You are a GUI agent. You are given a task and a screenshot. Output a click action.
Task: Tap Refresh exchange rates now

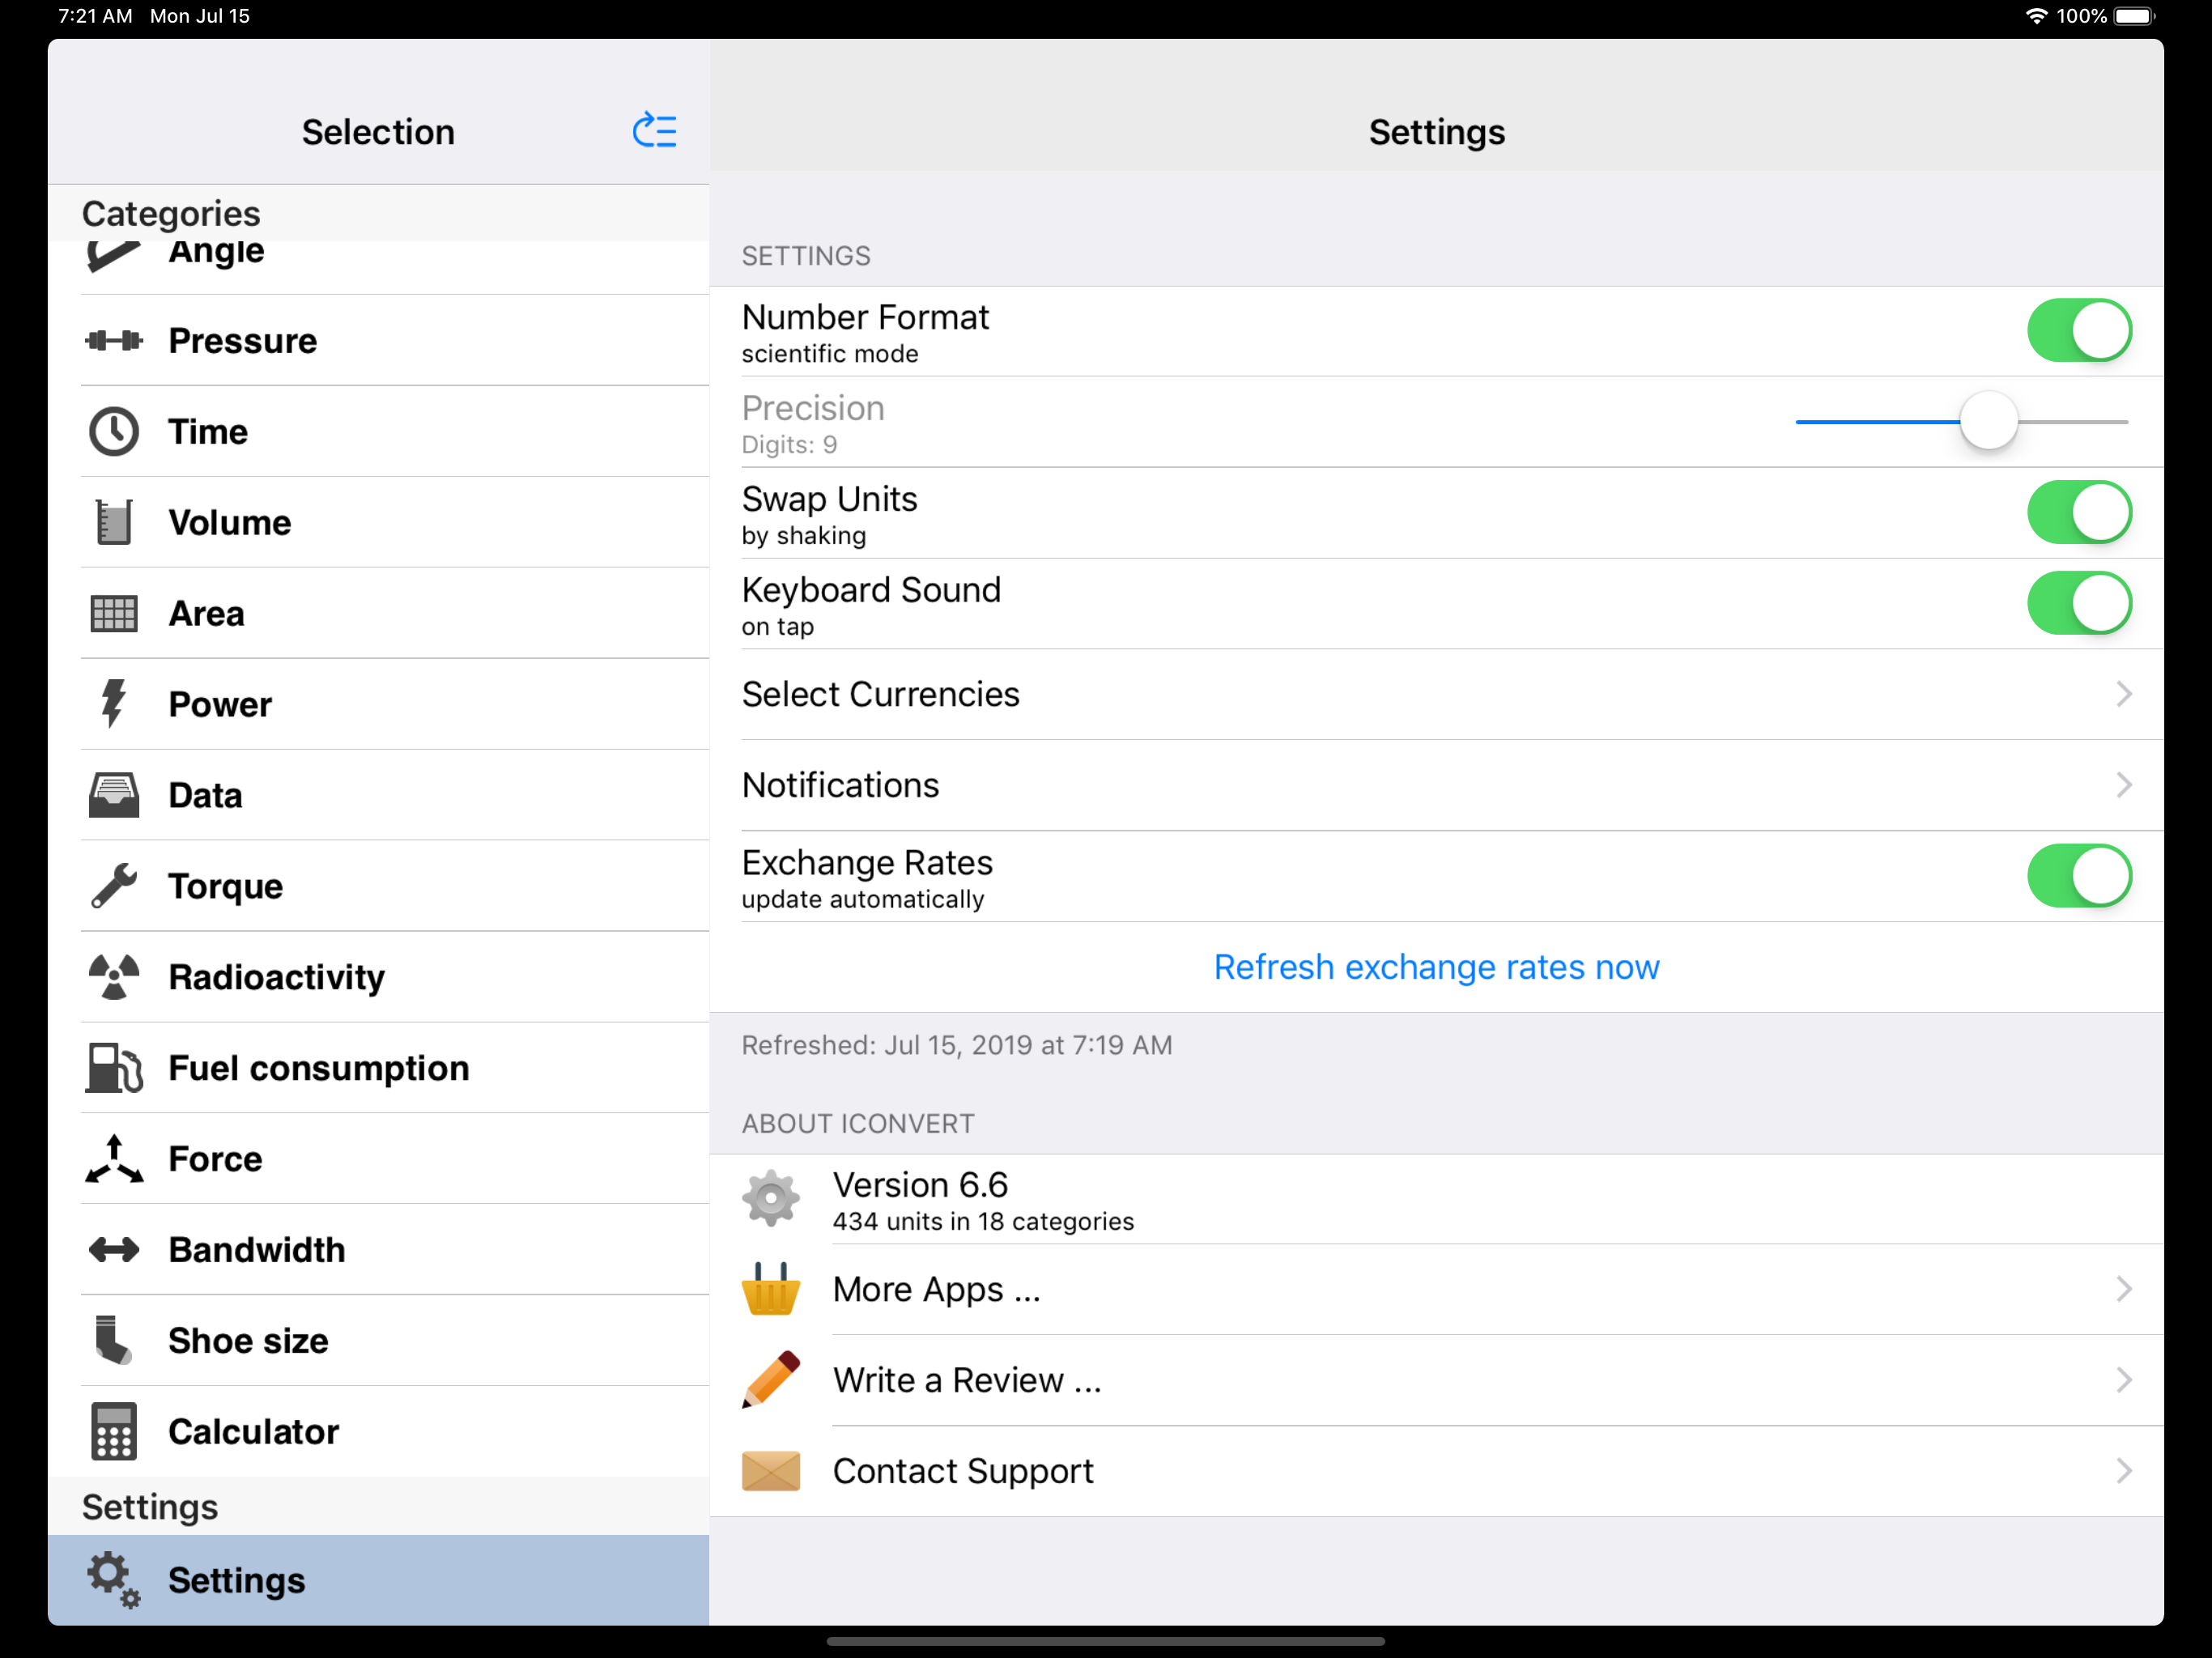[x=1436, y=967]
